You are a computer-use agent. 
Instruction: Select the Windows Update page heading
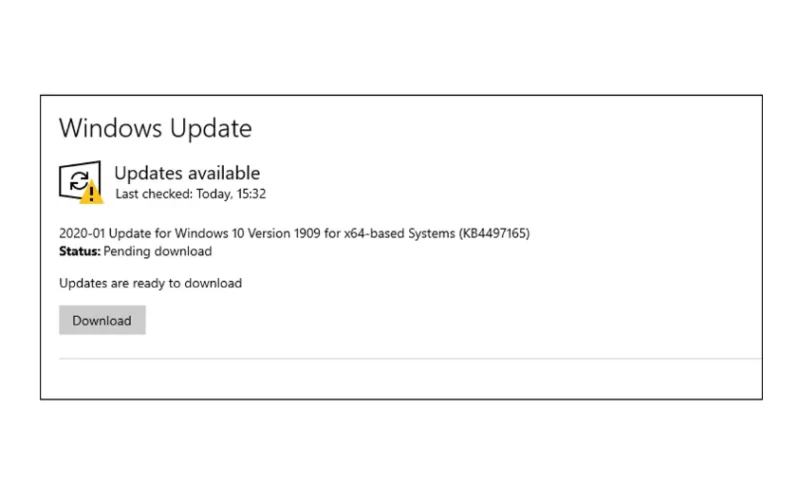155,128
